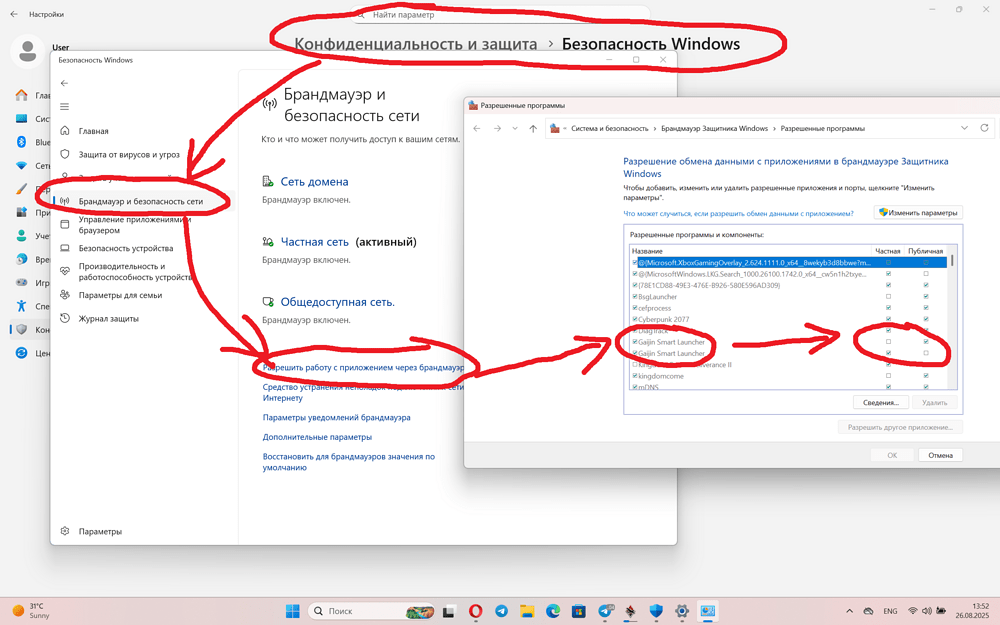Open the address bar history dropdown
Screen dimensions: 1000x625
pyautogui.click(x=964, y=128)
